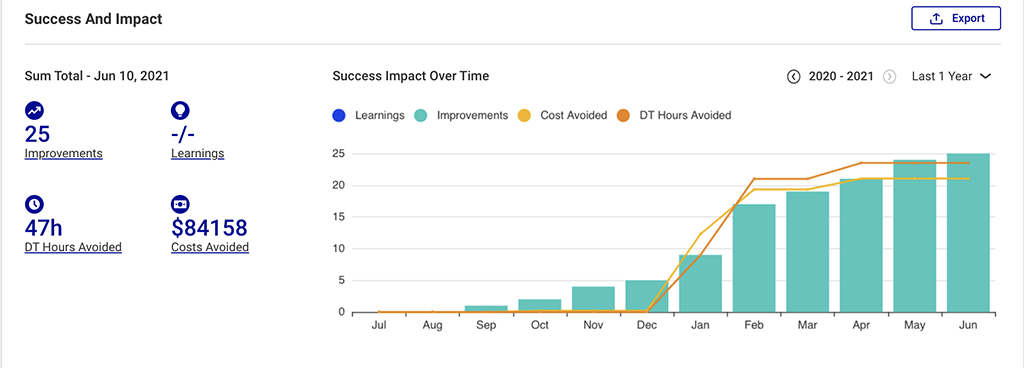Open the Learnings link
1024x368 pixels.
pos(197,154)
